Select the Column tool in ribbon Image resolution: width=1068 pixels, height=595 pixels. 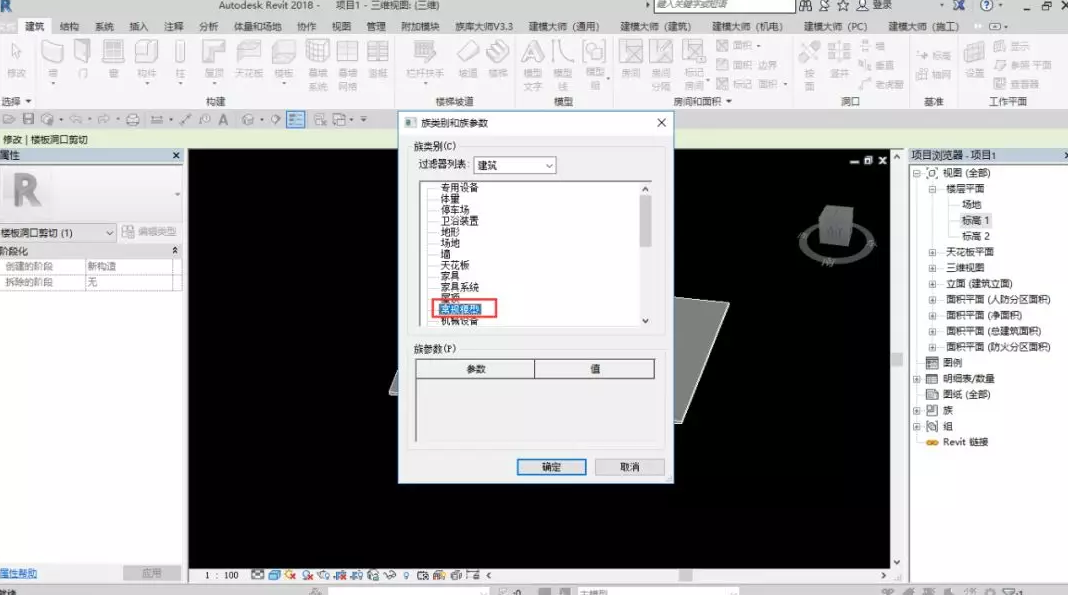pos(180,60)
